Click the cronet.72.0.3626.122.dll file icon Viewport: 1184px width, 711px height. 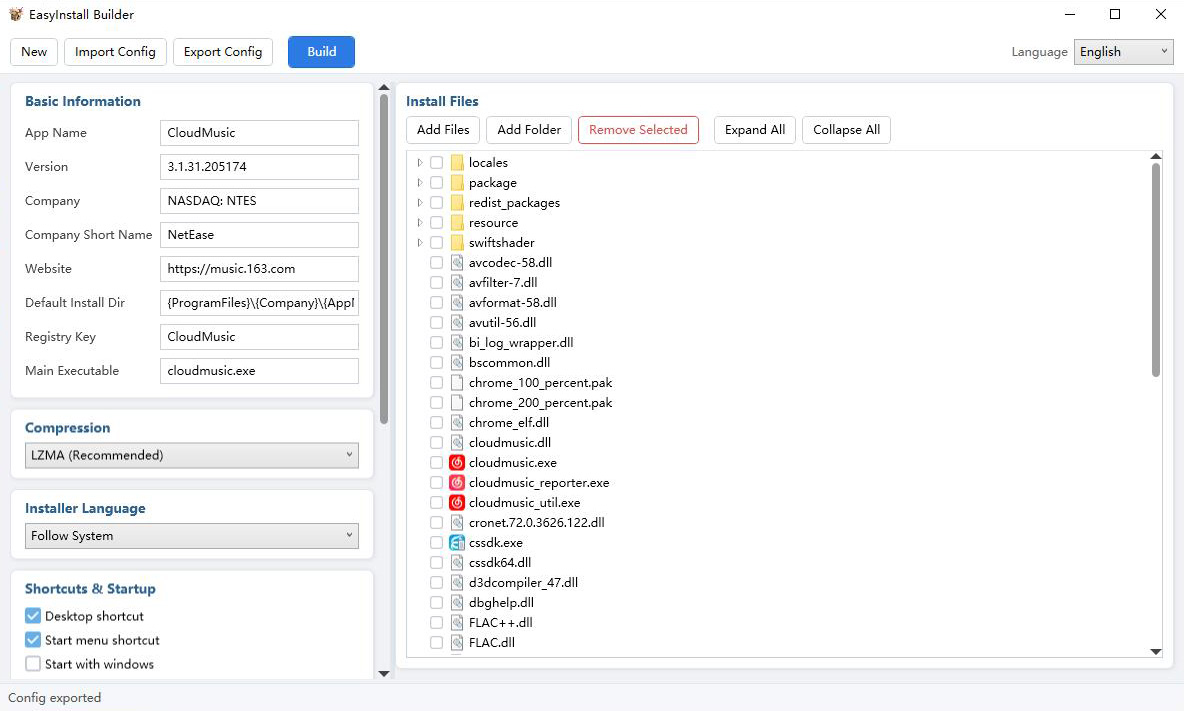[457, 522]
